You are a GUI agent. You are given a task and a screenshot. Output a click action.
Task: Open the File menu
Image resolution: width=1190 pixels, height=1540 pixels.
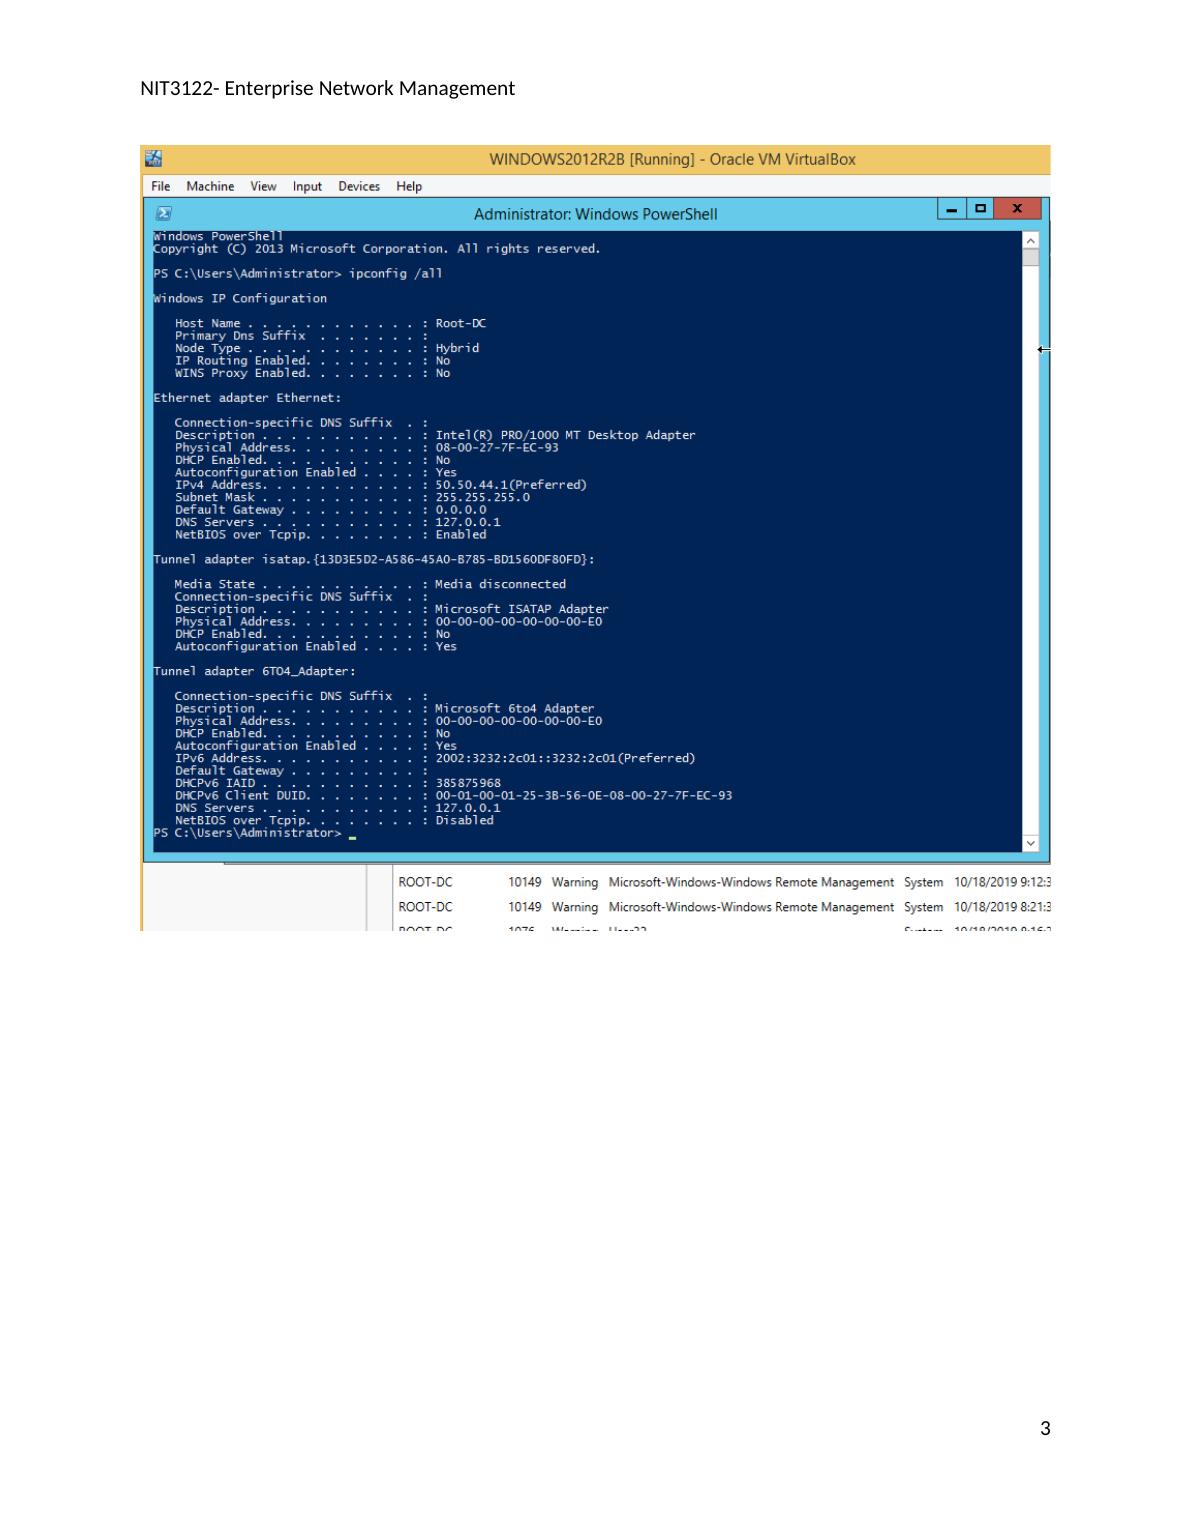[160, 186]
